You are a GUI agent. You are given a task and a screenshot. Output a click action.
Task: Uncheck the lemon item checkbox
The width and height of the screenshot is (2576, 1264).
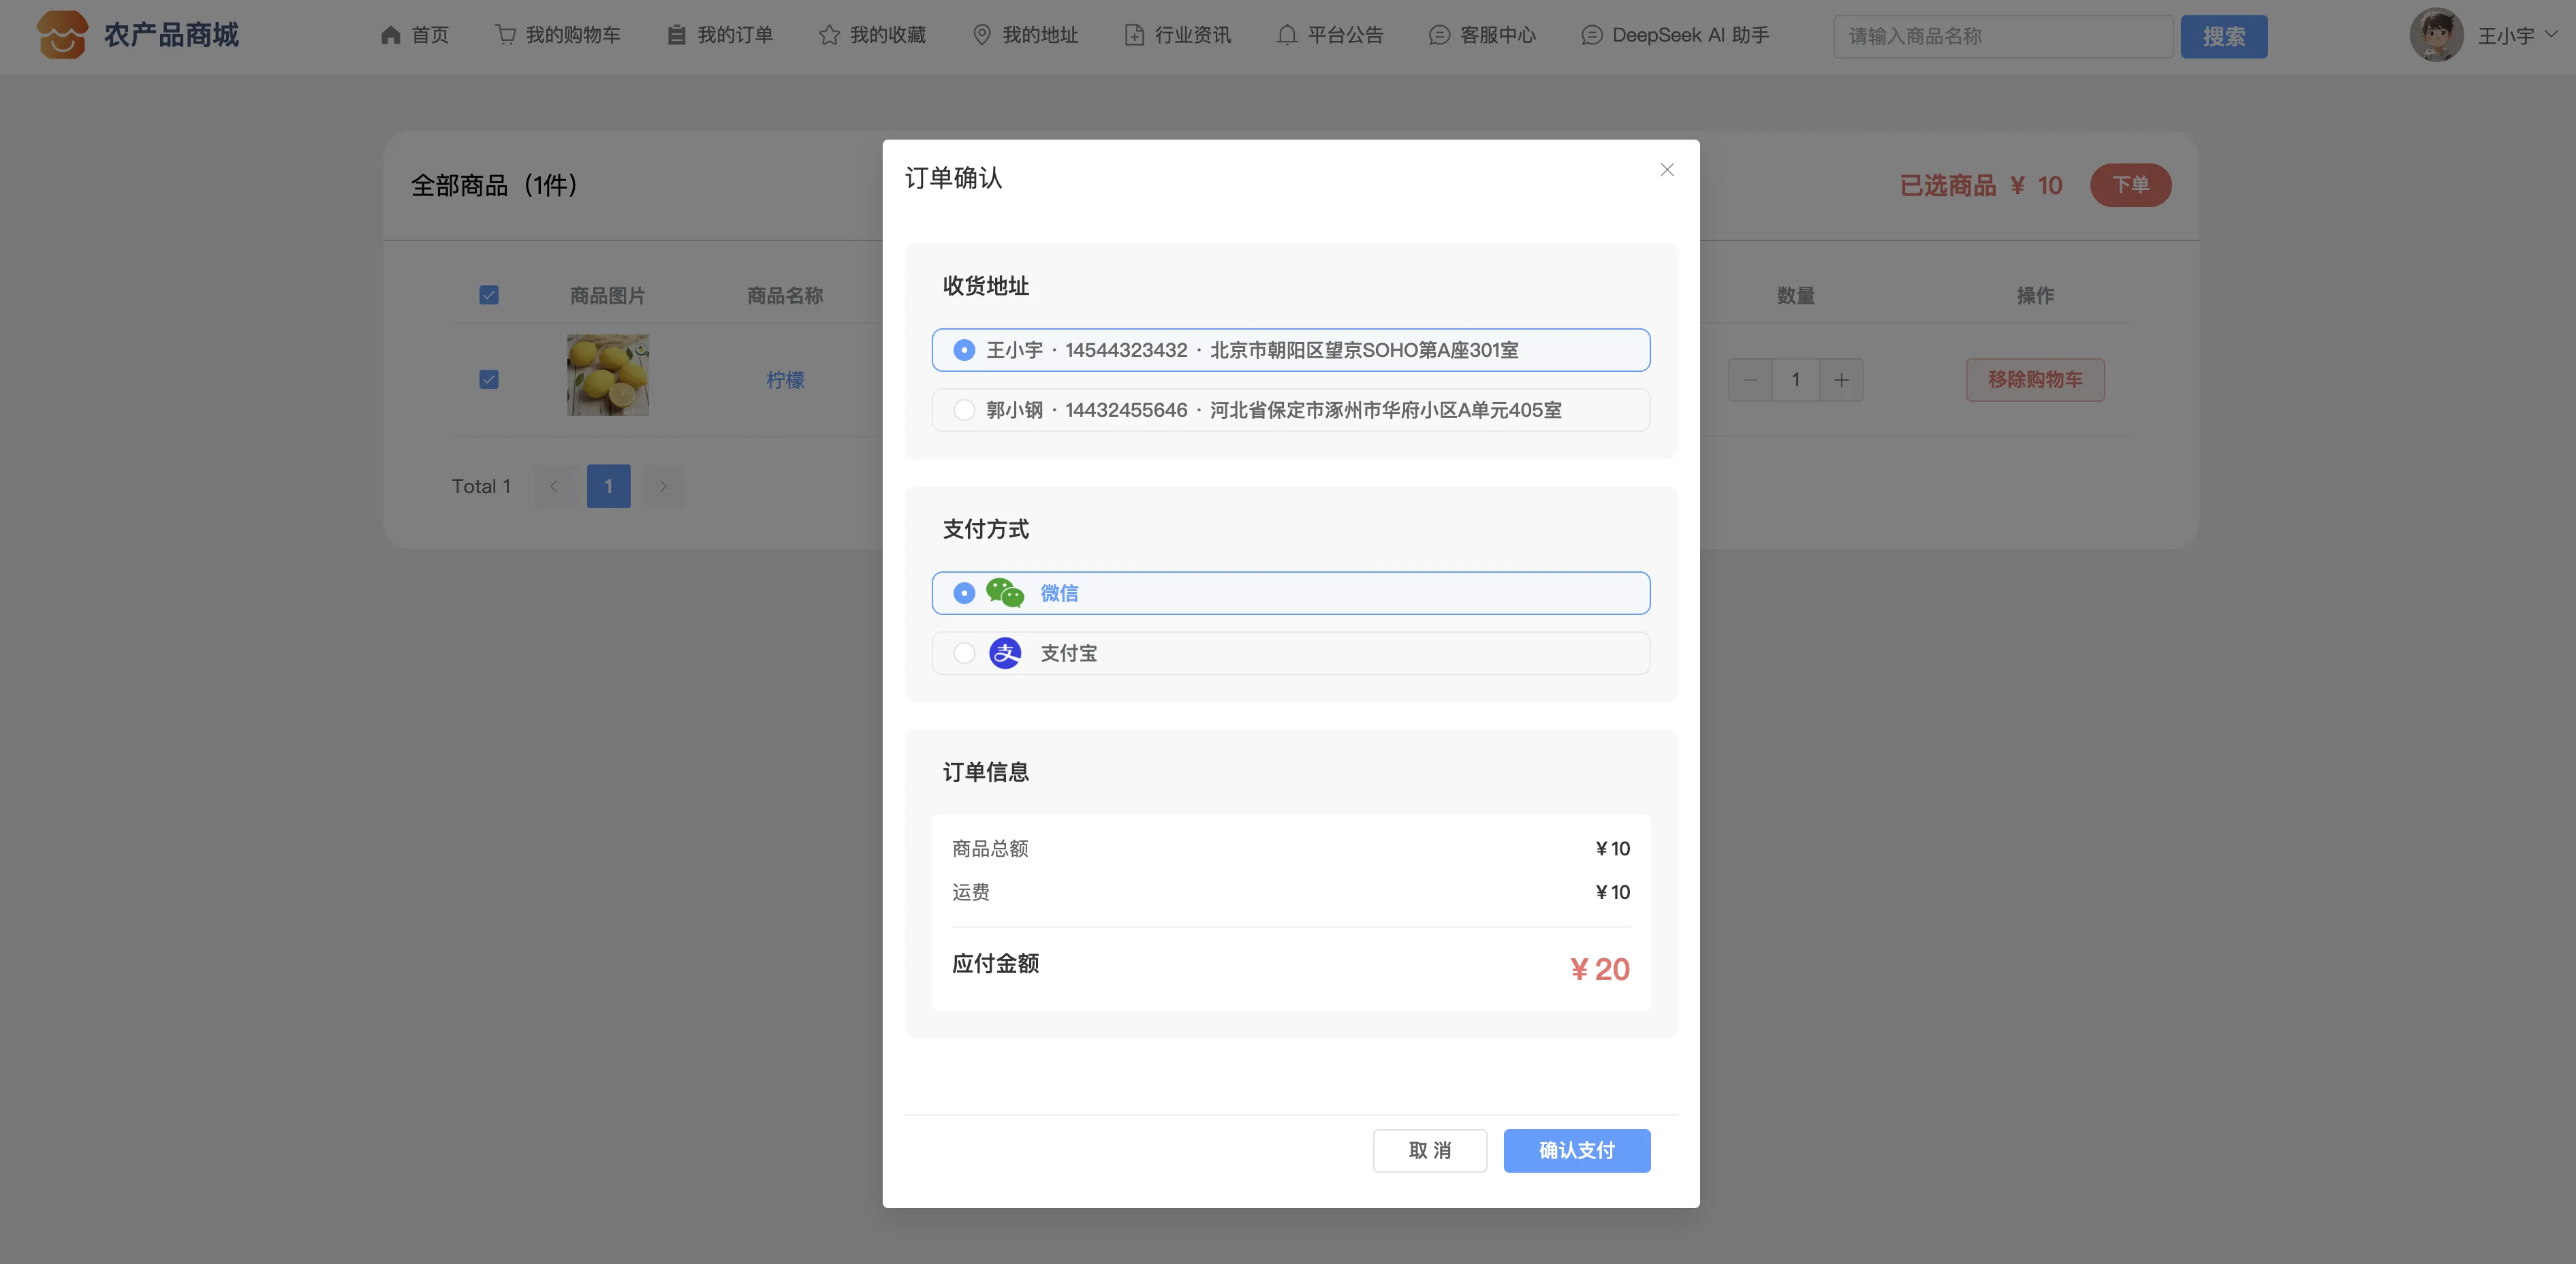(488, 380)
